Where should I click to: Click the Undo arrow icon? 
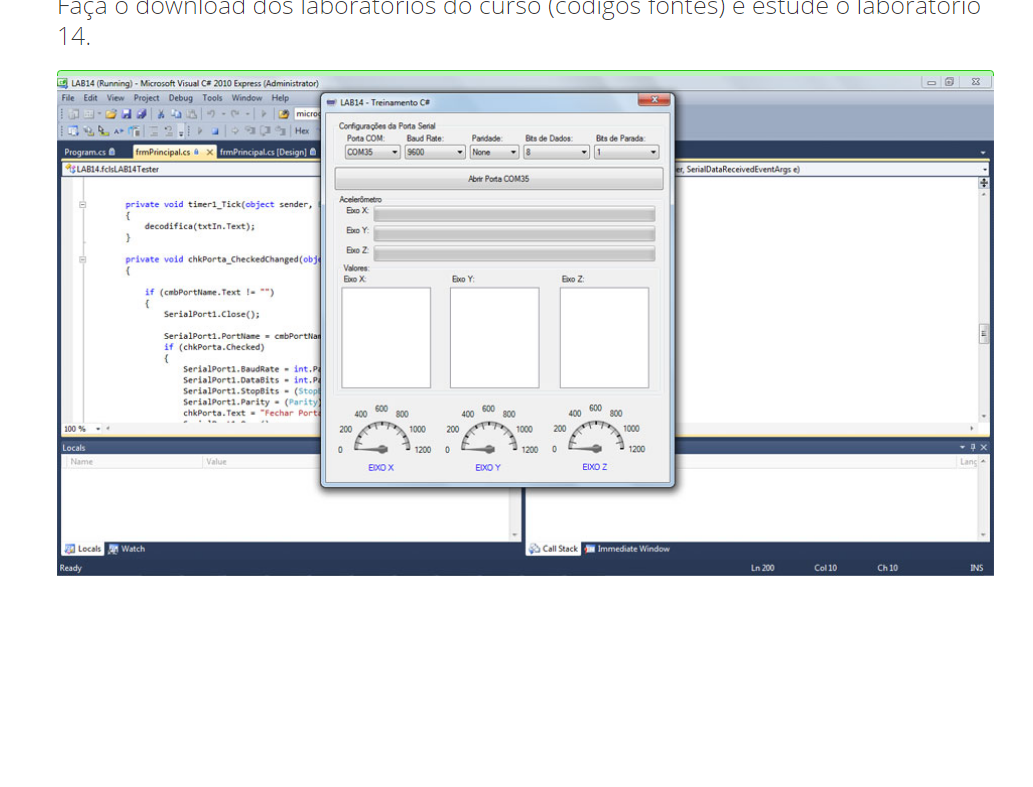coord(212,114)
